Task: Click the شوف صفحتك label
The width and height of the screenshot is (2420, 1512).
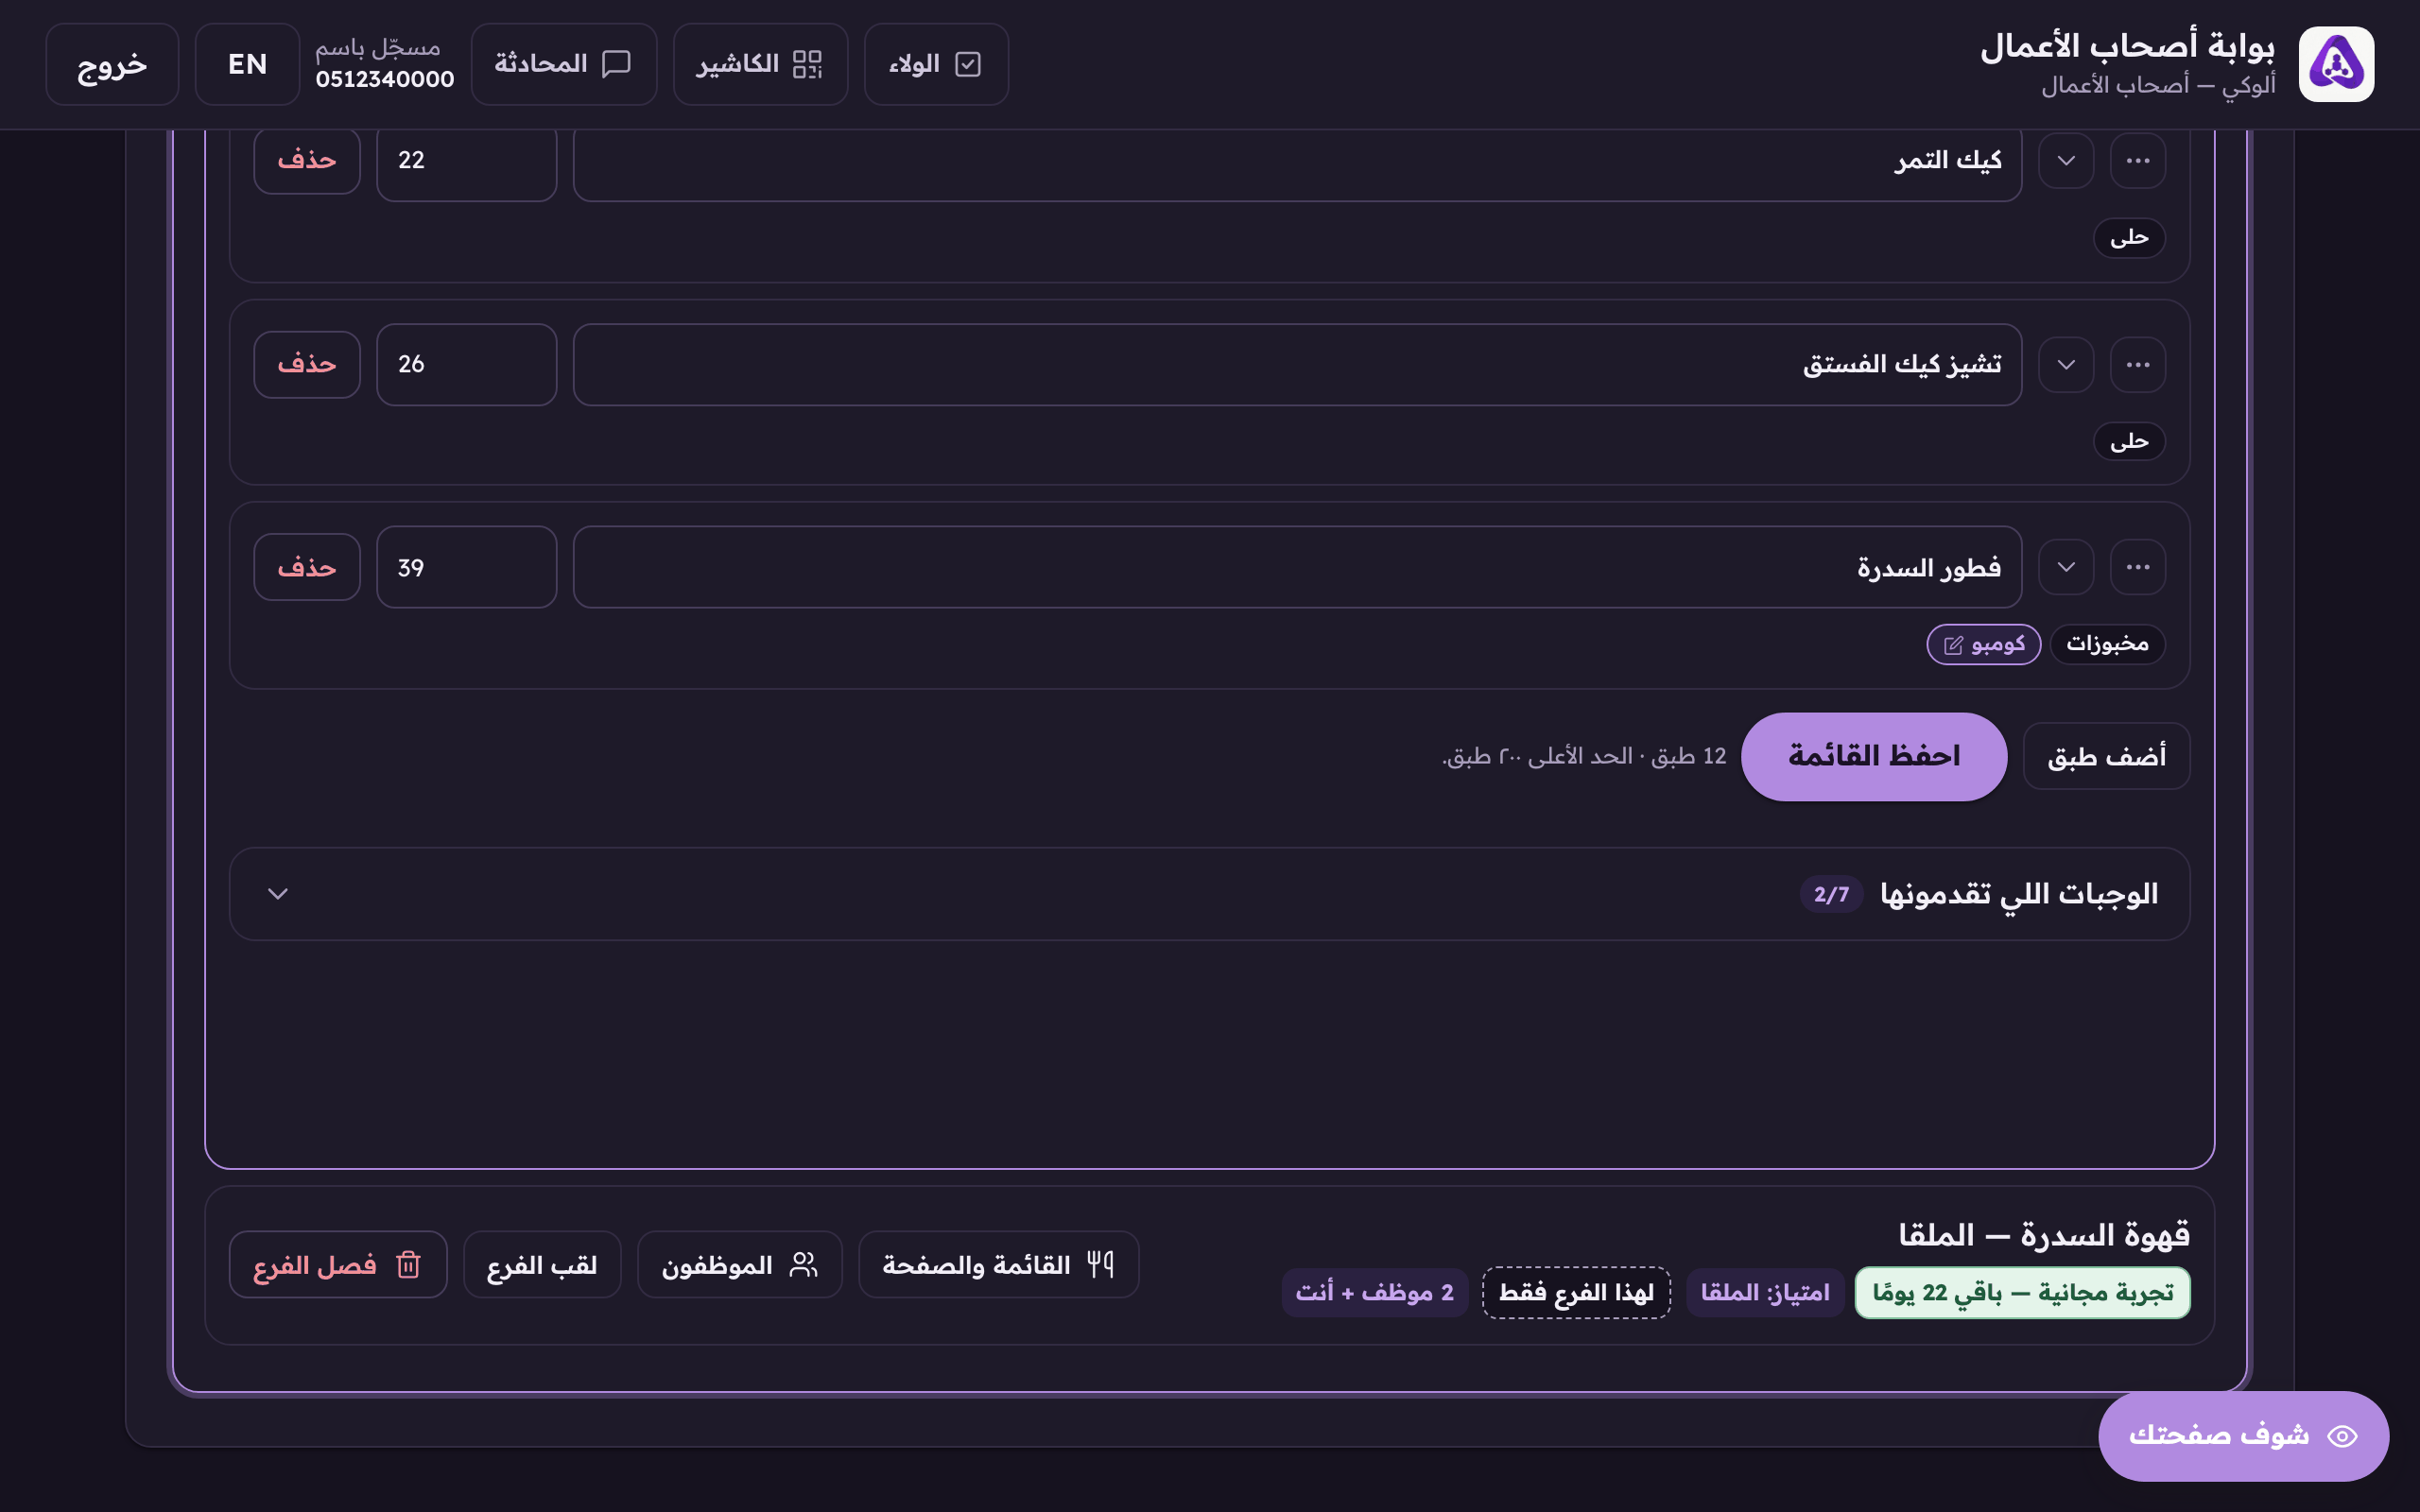Action: coord(2219,1436)
